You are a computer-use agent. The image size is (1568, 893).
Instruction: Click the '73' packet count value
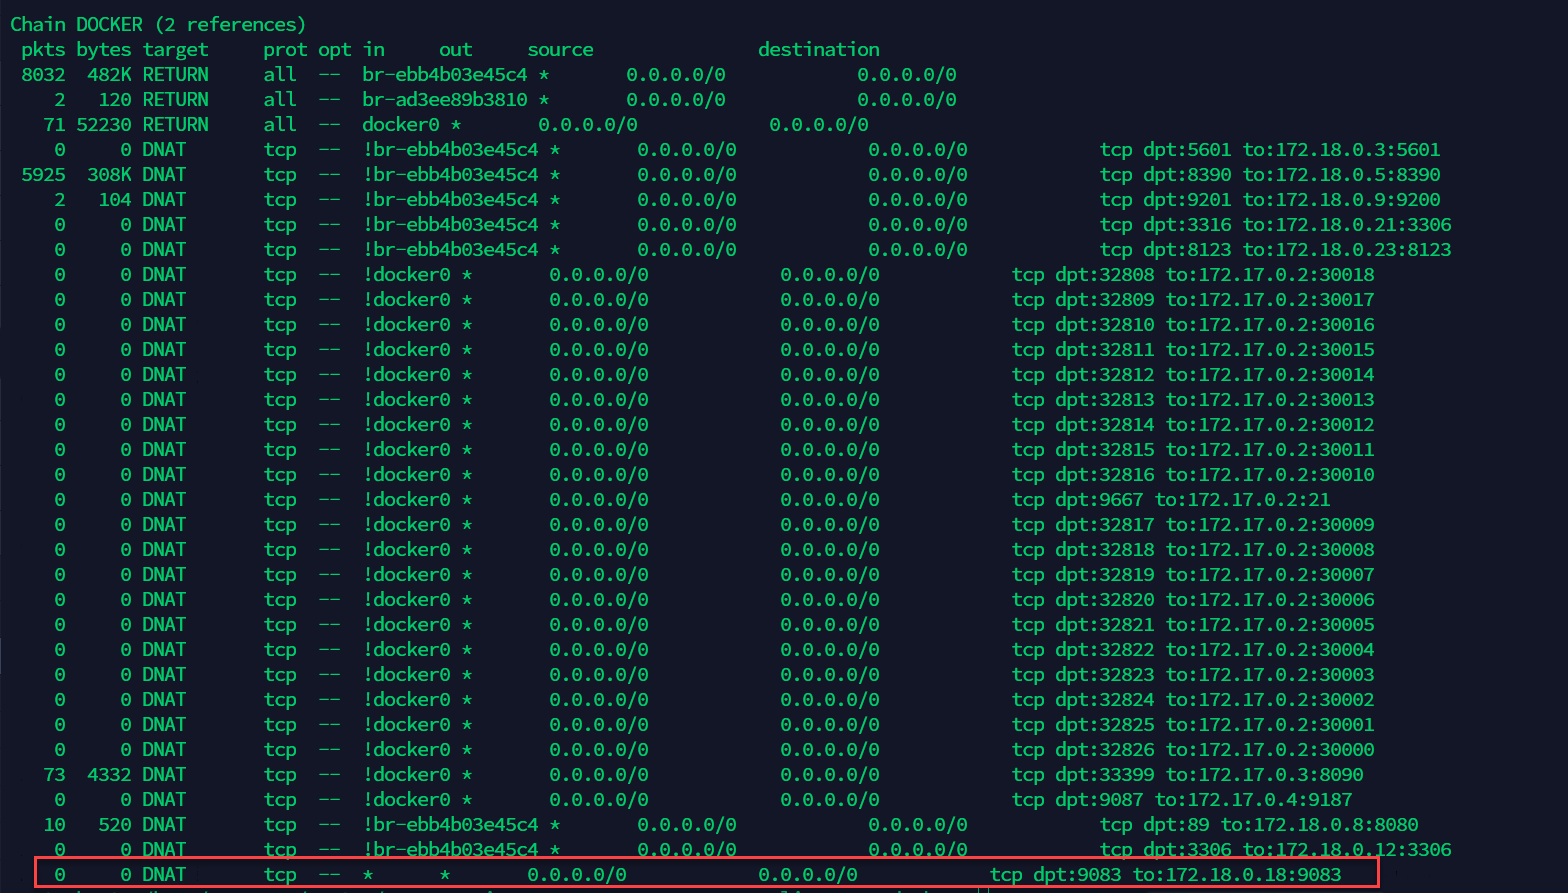tap(54, 774)
